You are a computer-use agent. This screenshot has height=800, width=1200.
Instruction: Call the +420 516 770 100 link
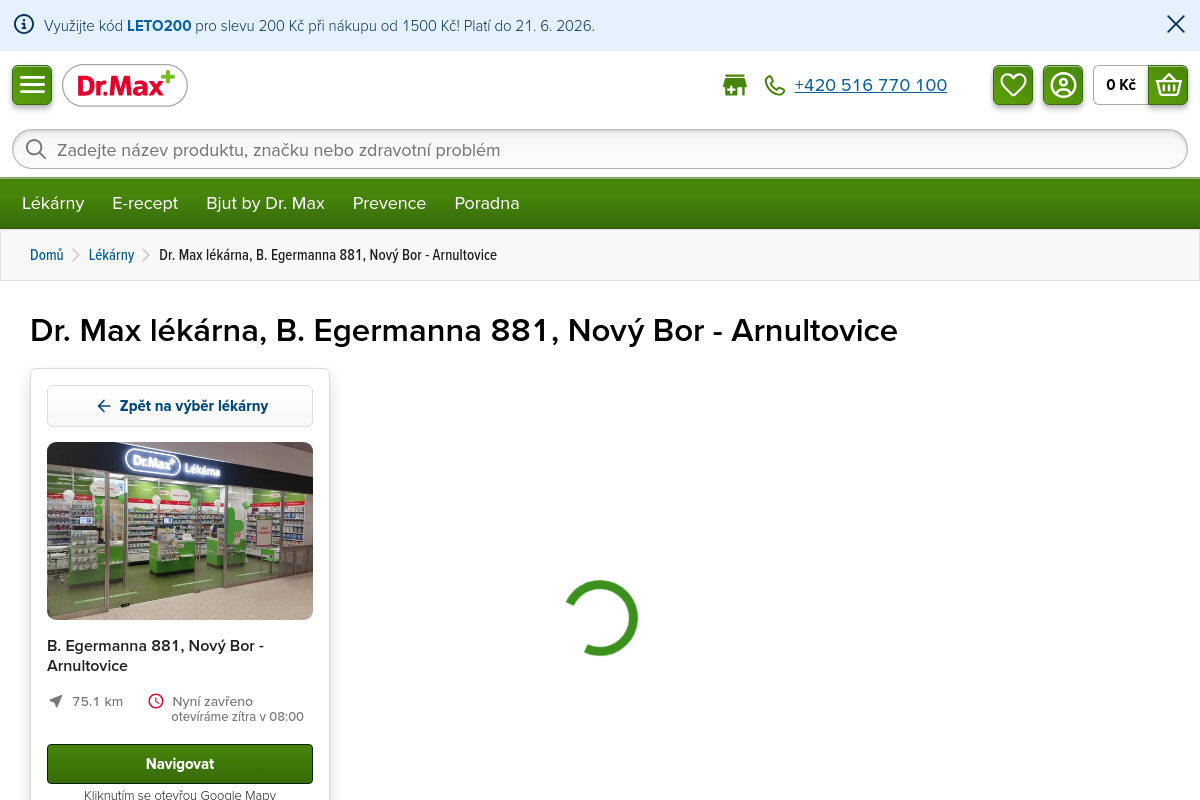870,85
